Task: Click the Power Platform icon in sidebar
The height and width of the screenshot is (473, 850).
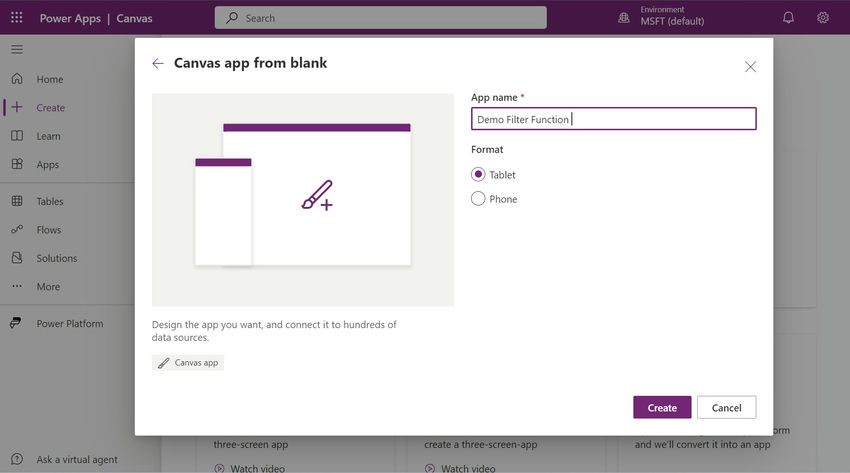Action: tap(16, 323)
